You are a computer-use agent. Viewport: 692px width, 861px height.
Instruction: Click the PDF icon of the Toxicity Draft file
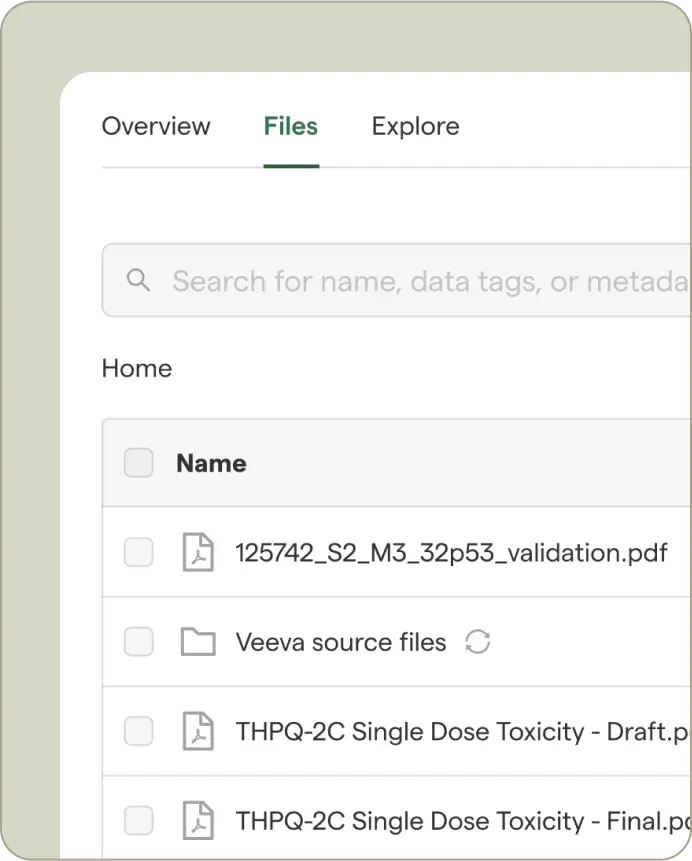point(198,732)
